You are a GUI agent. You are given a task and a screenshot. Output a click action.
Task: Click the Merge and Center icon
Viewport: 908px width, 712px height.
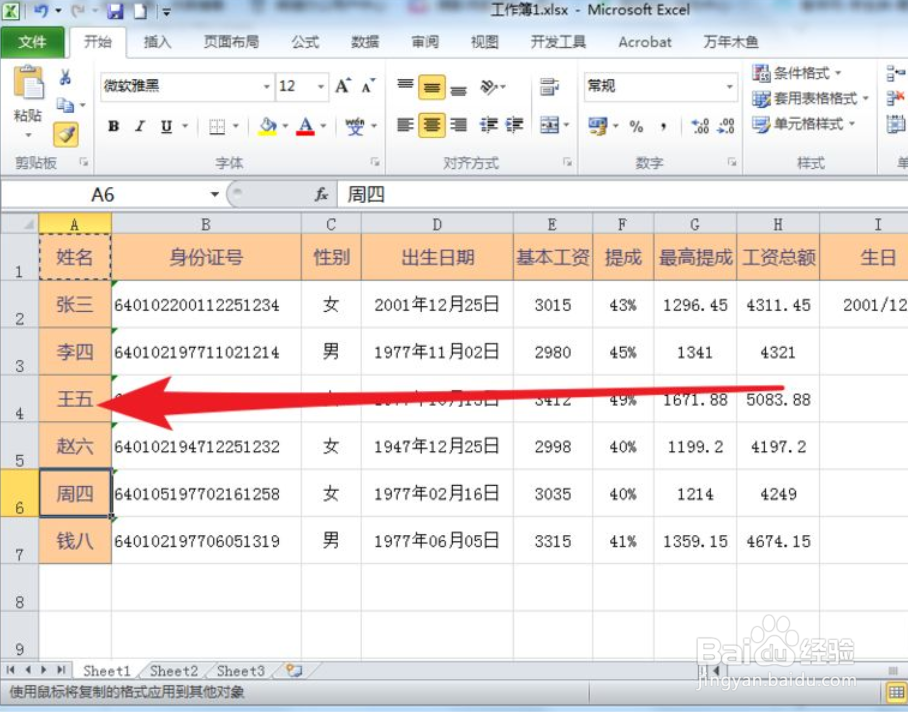[x=548, y=124]
